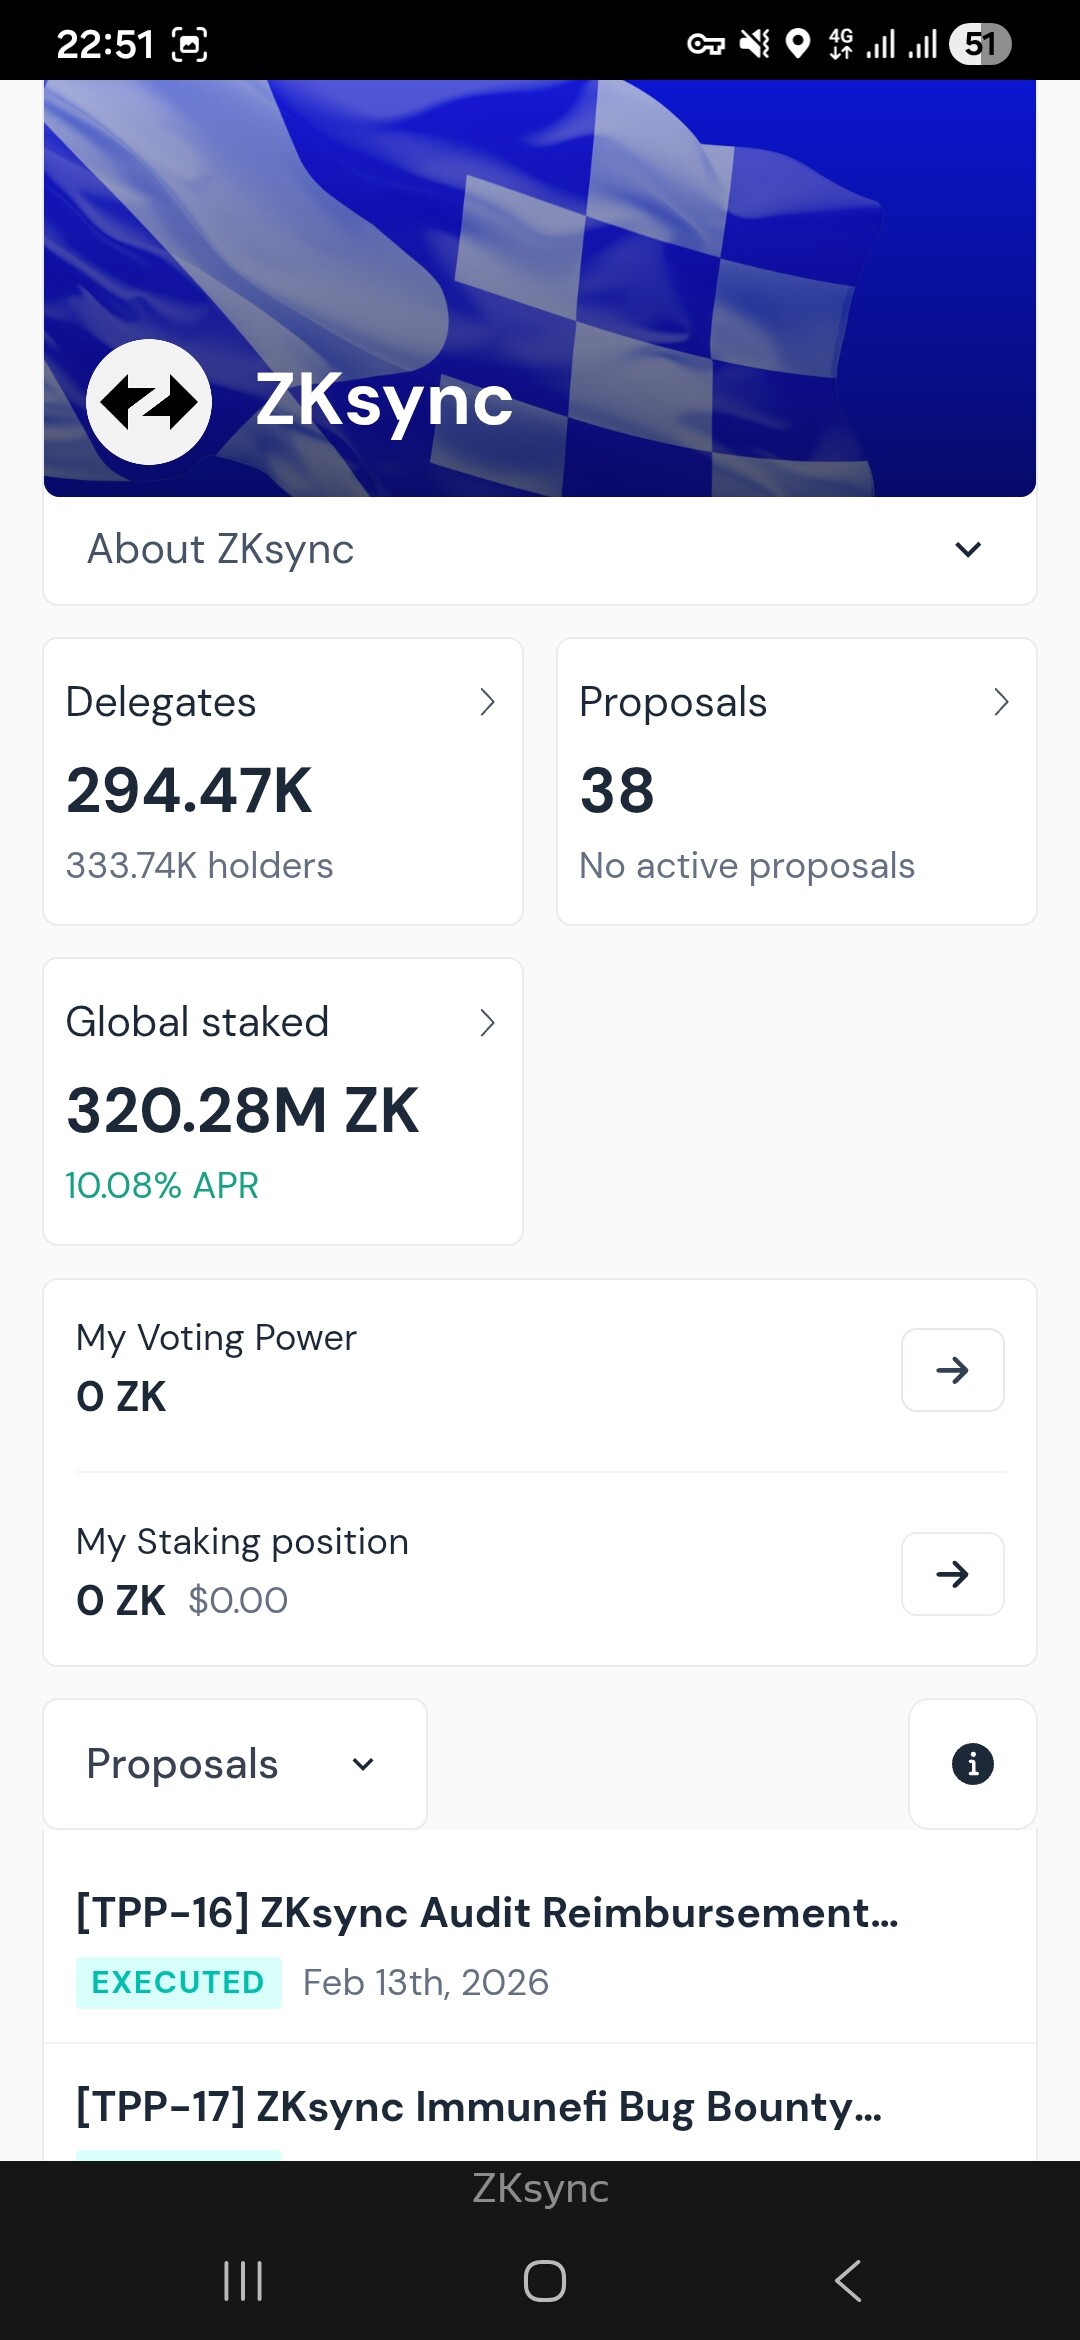The height and width of the screenshot is (2340, 1080).
Task: Tap the ZKsync round logo icon
Action: (x=149, y=402)
